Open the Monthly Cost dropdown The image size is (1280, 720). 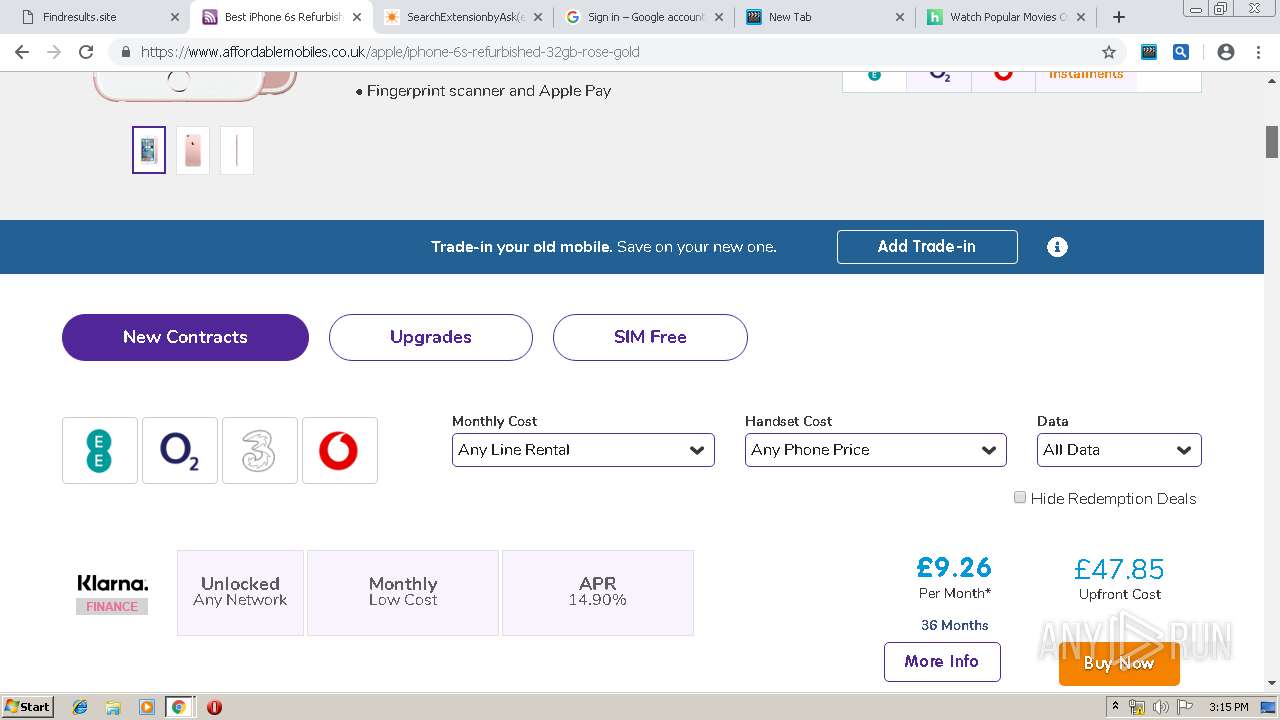[x=583, y=450]
